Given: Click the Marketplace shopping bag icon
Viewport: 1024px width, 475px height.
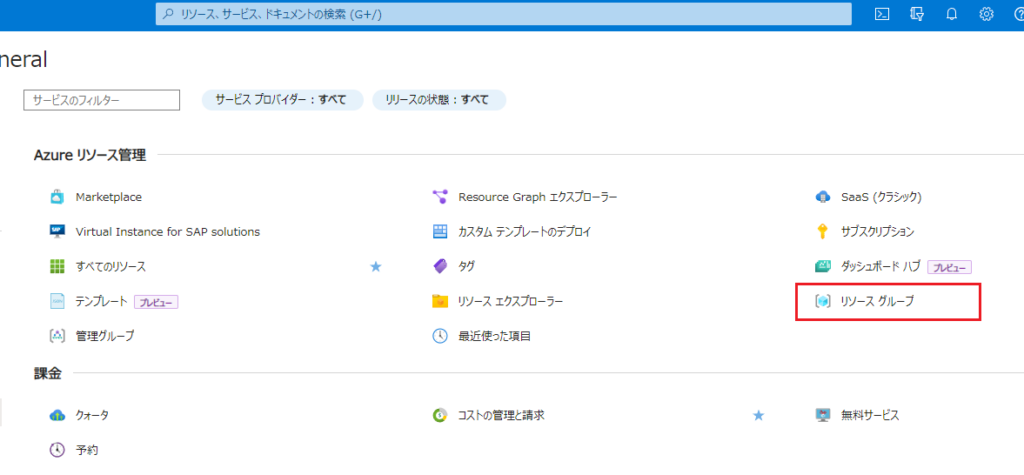Looking at the screenshot, I should click(57, 197).
